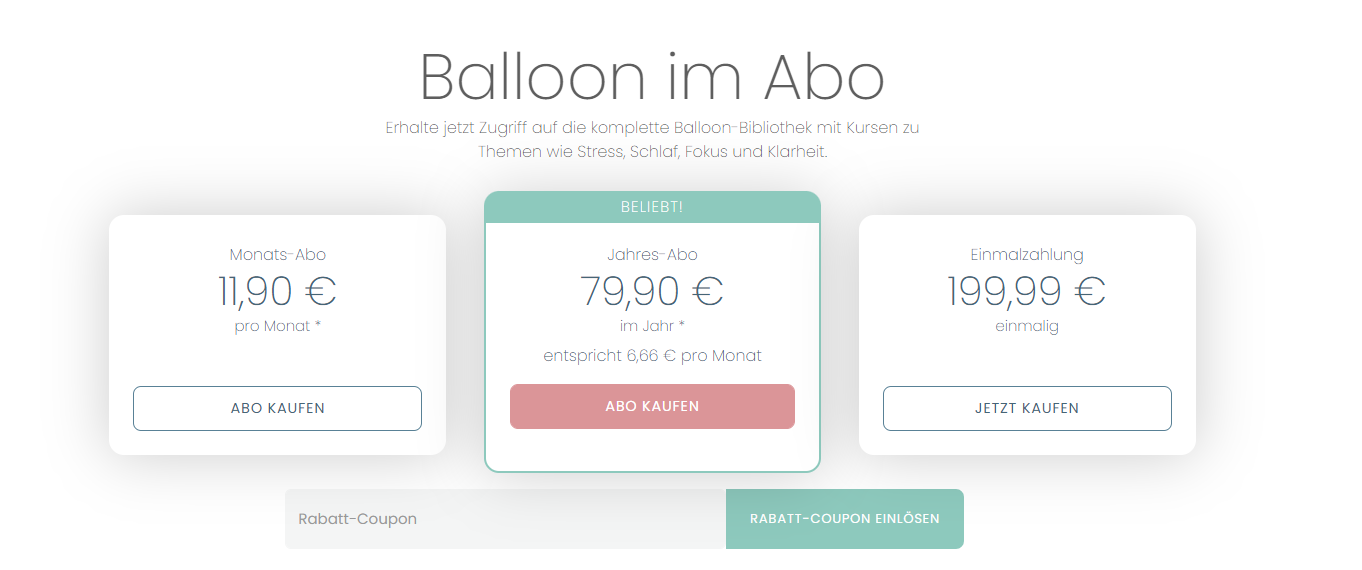The height and width of the screenshot is (570, 1362).
Task: Click the Jahres-Abo plan title
Action: 652,255
